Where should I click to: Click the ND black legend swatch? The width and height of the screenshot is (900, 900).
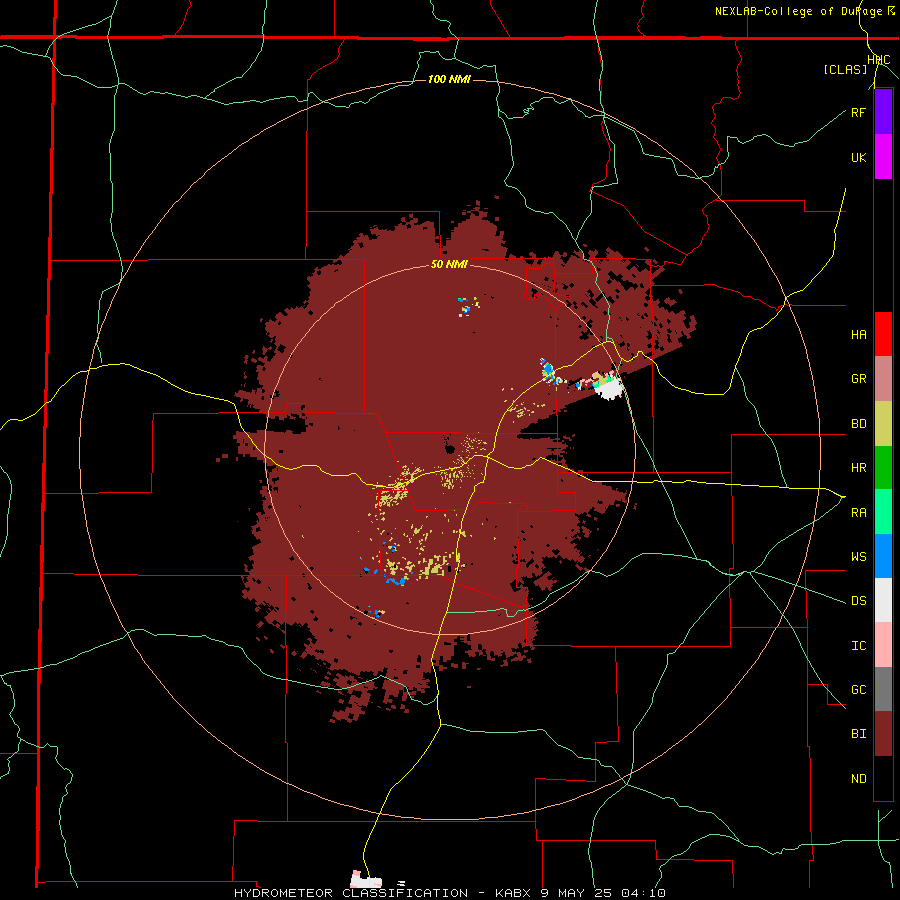[x=883, y=778]
